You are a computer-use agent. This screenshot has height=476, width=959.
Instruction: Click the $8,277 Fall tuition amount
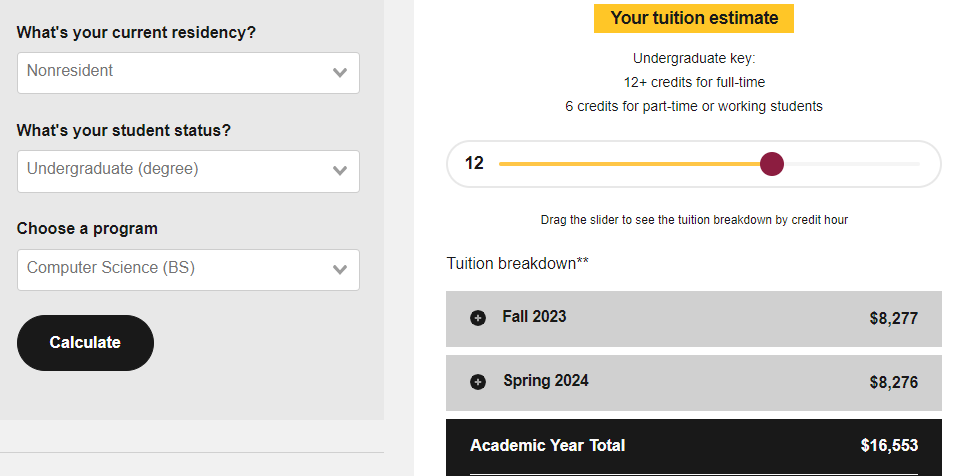[x=893, y=319]
